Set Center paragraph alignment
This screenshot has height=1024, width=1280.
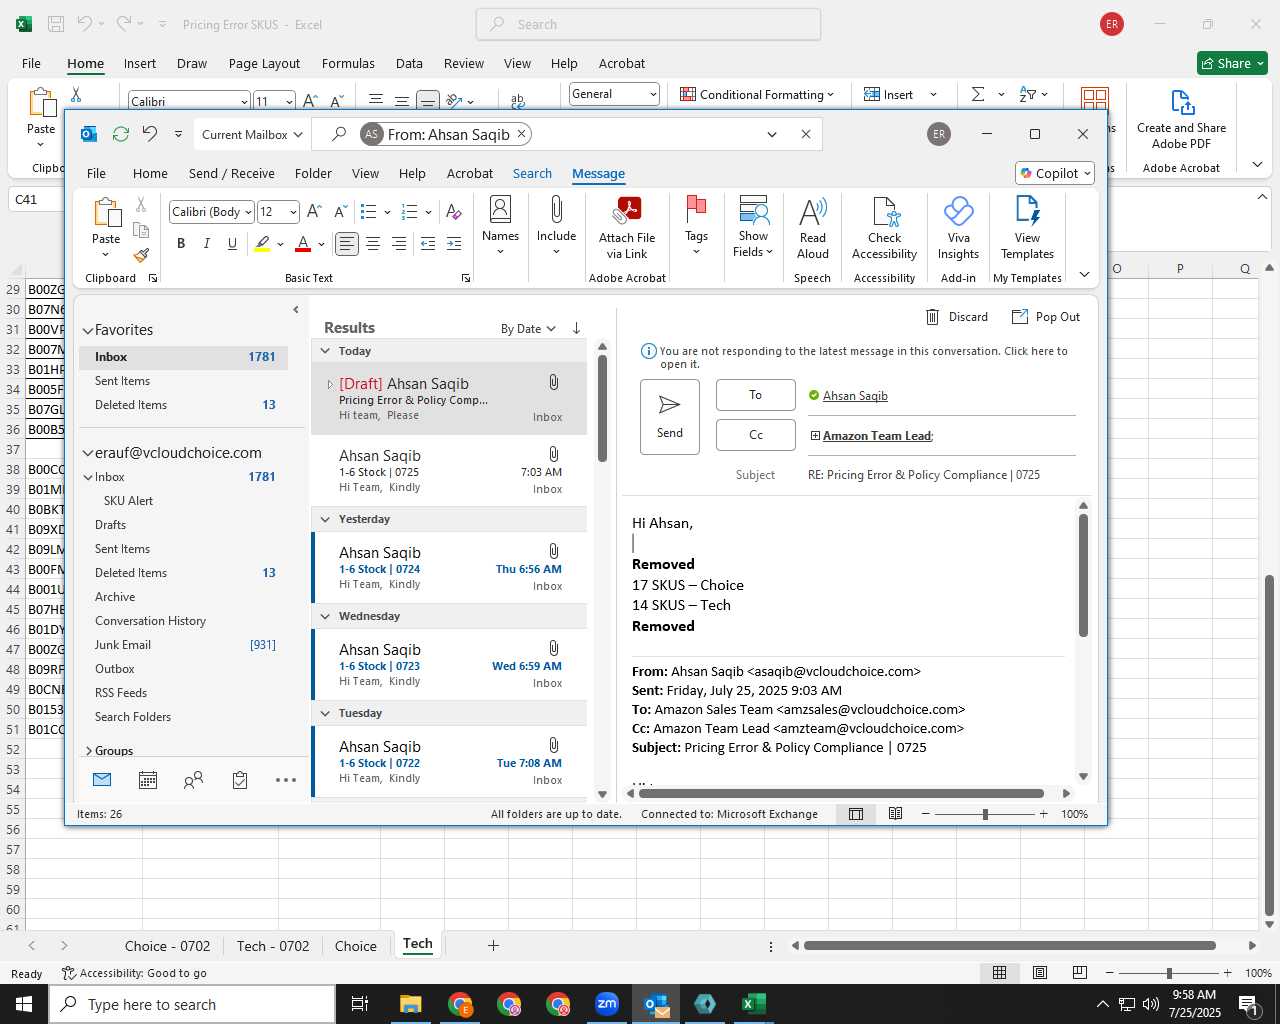coord(373,244)
